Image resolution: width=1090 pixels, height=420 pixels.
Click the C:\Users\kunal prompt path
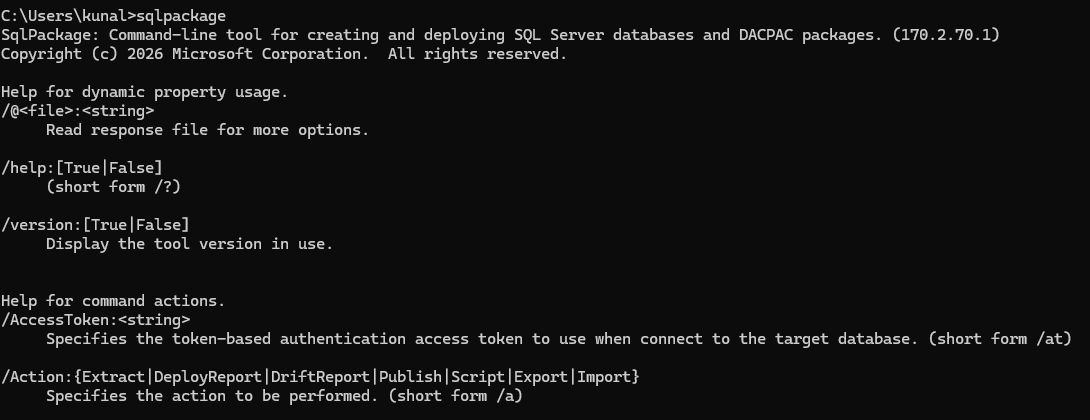point(68,16)
